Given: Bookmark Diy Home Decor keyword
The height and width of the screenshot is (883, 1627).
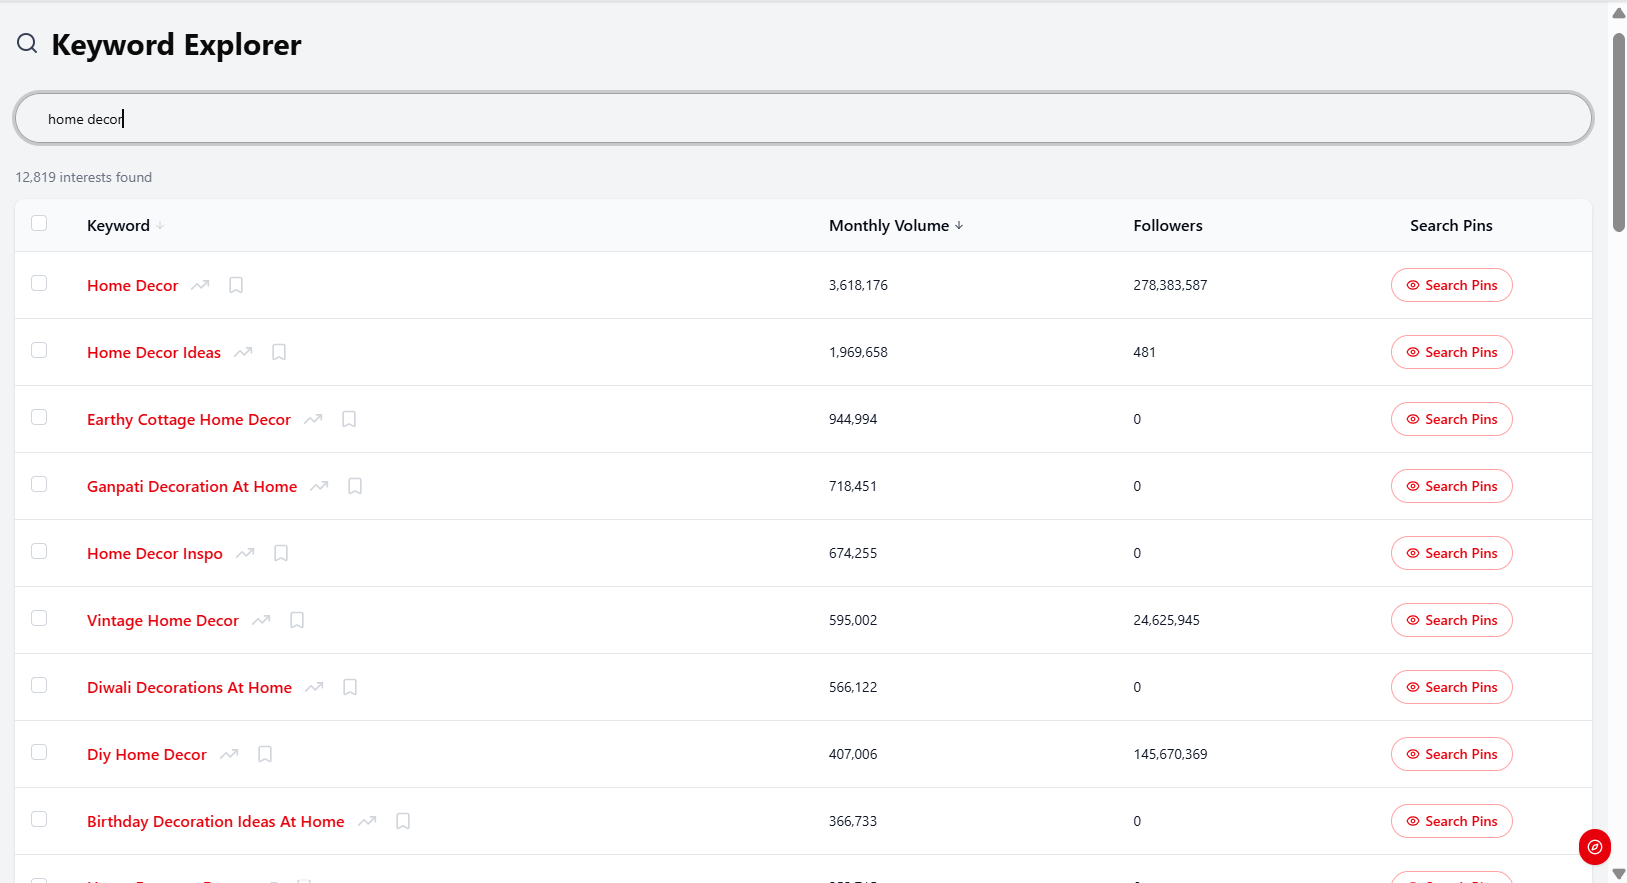Looking at the screenshot, I should tap(265, 754).
